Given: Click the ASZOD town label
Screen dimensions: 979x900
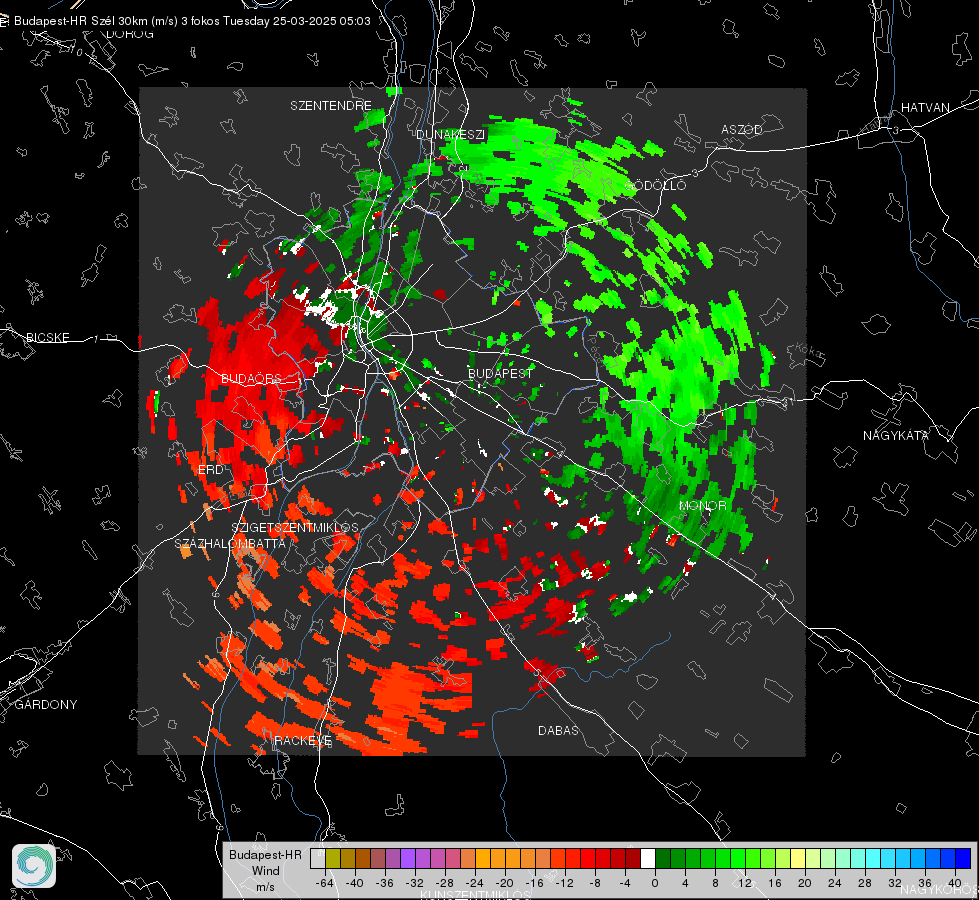Looking at the screenshot, I should (x=742, y=129).
